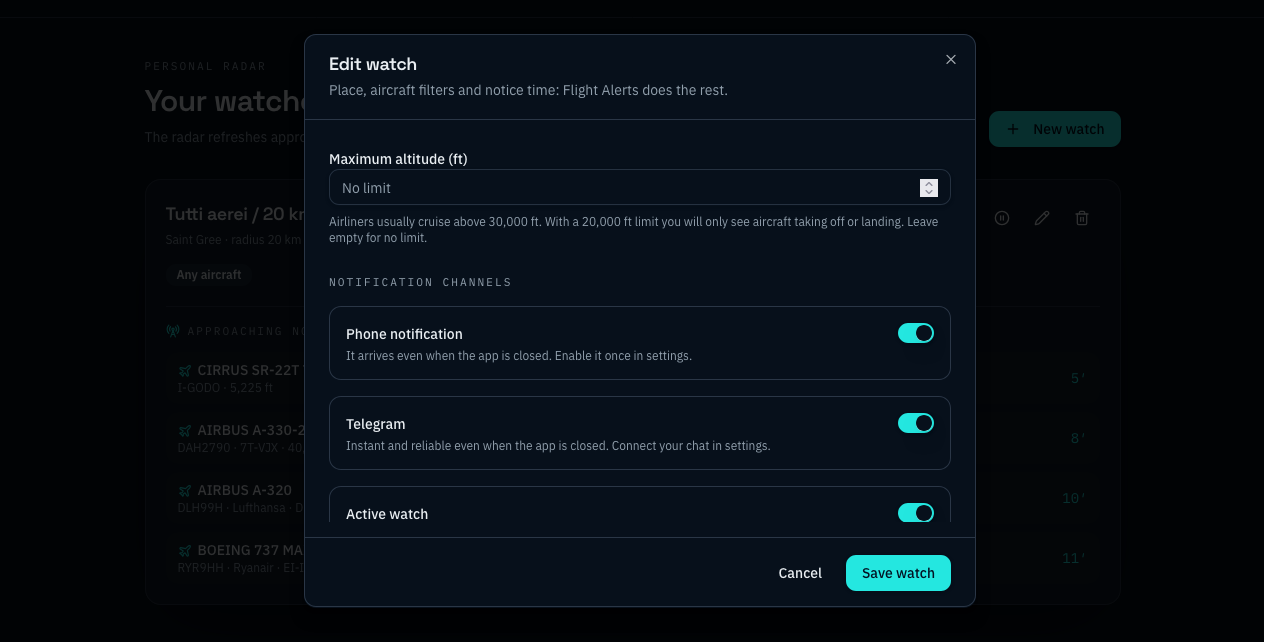Screen dimensions: 1264x642
Task: Click the Maximum altitude input field
Action: pos(639,187)
